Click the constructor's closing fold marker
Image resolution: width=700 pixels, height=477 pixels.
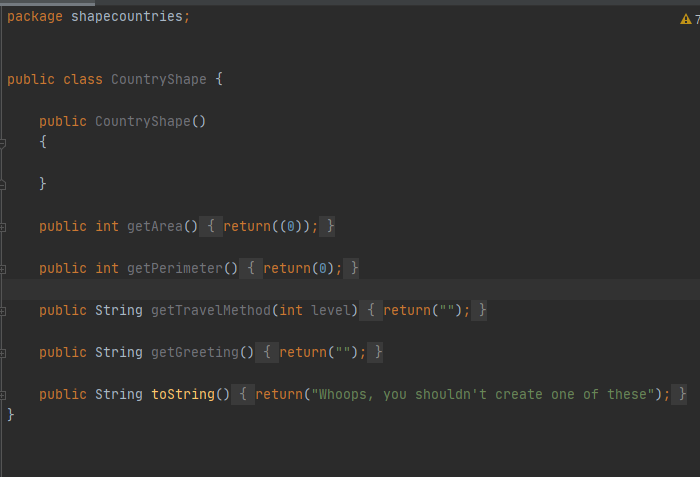(x=3, y=185)
